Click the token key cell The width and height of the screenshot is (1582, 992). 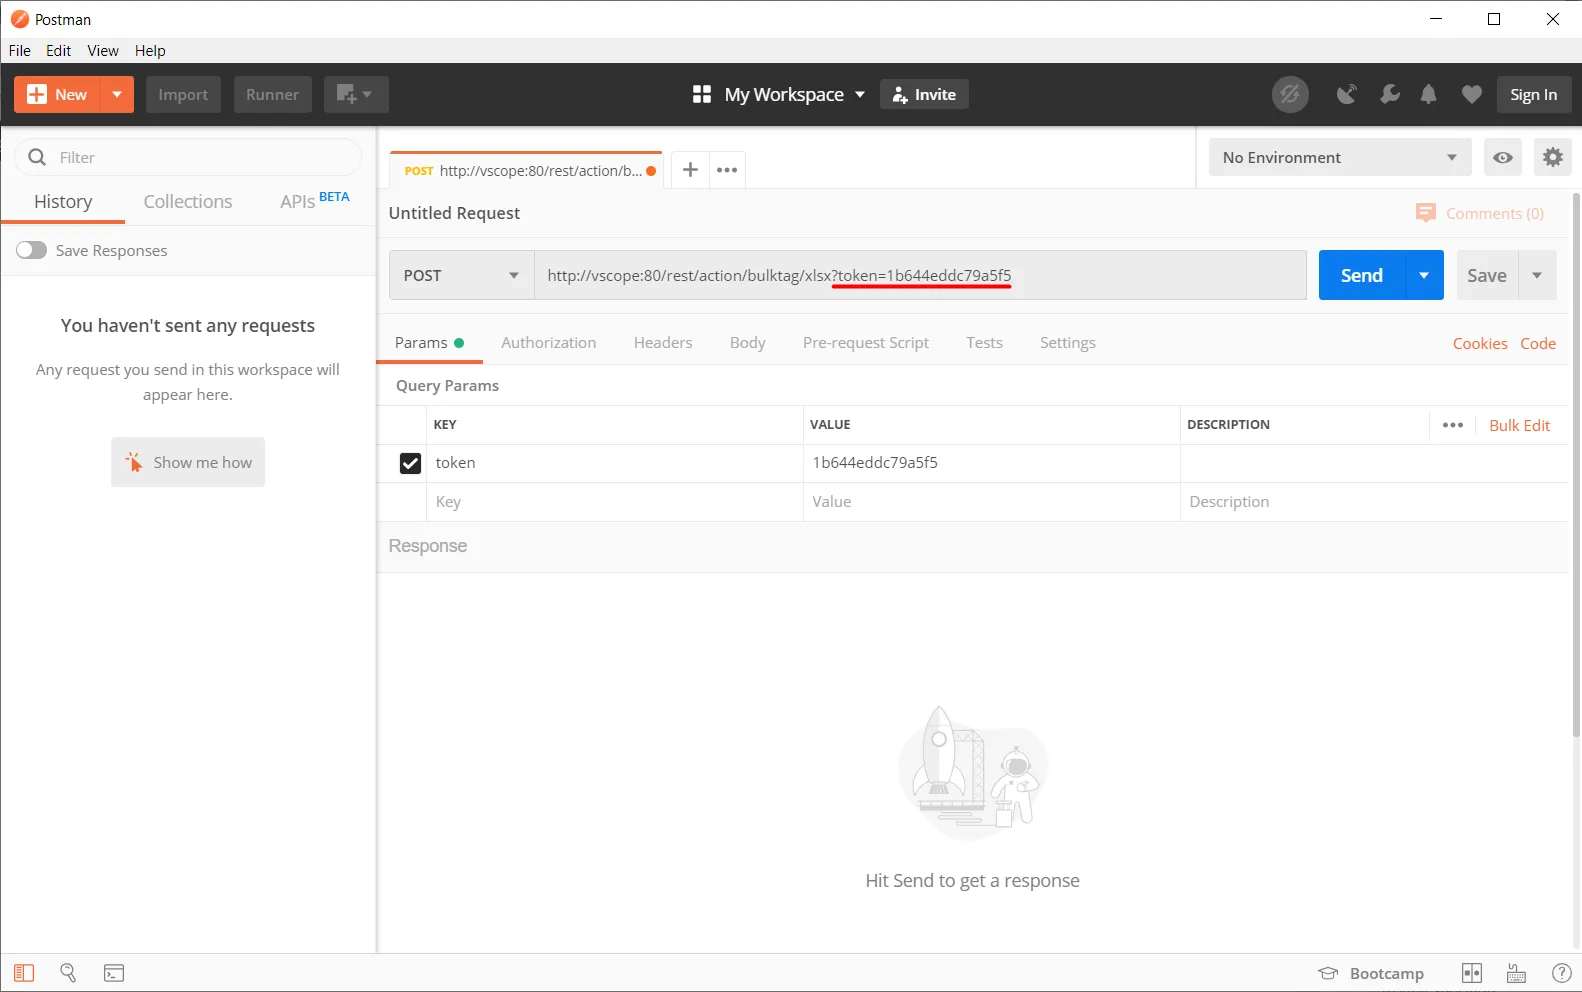coord(615,463)
